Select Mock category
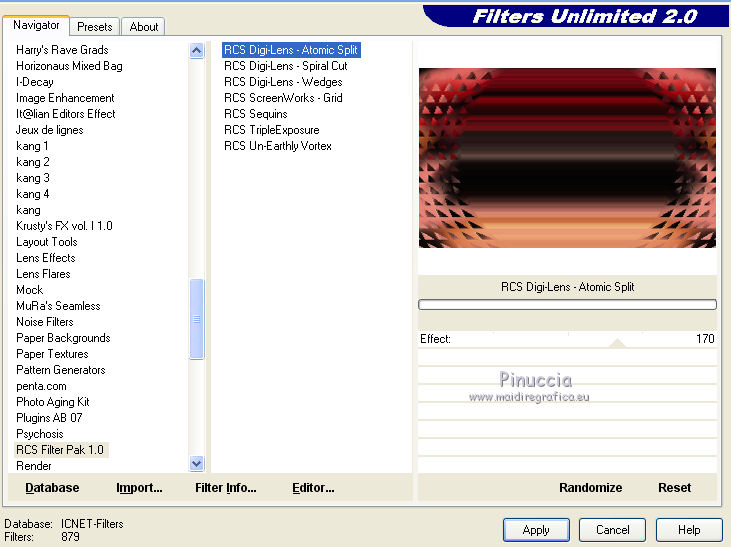The height and width of the screenshot is (547, 731). [29, 290]
